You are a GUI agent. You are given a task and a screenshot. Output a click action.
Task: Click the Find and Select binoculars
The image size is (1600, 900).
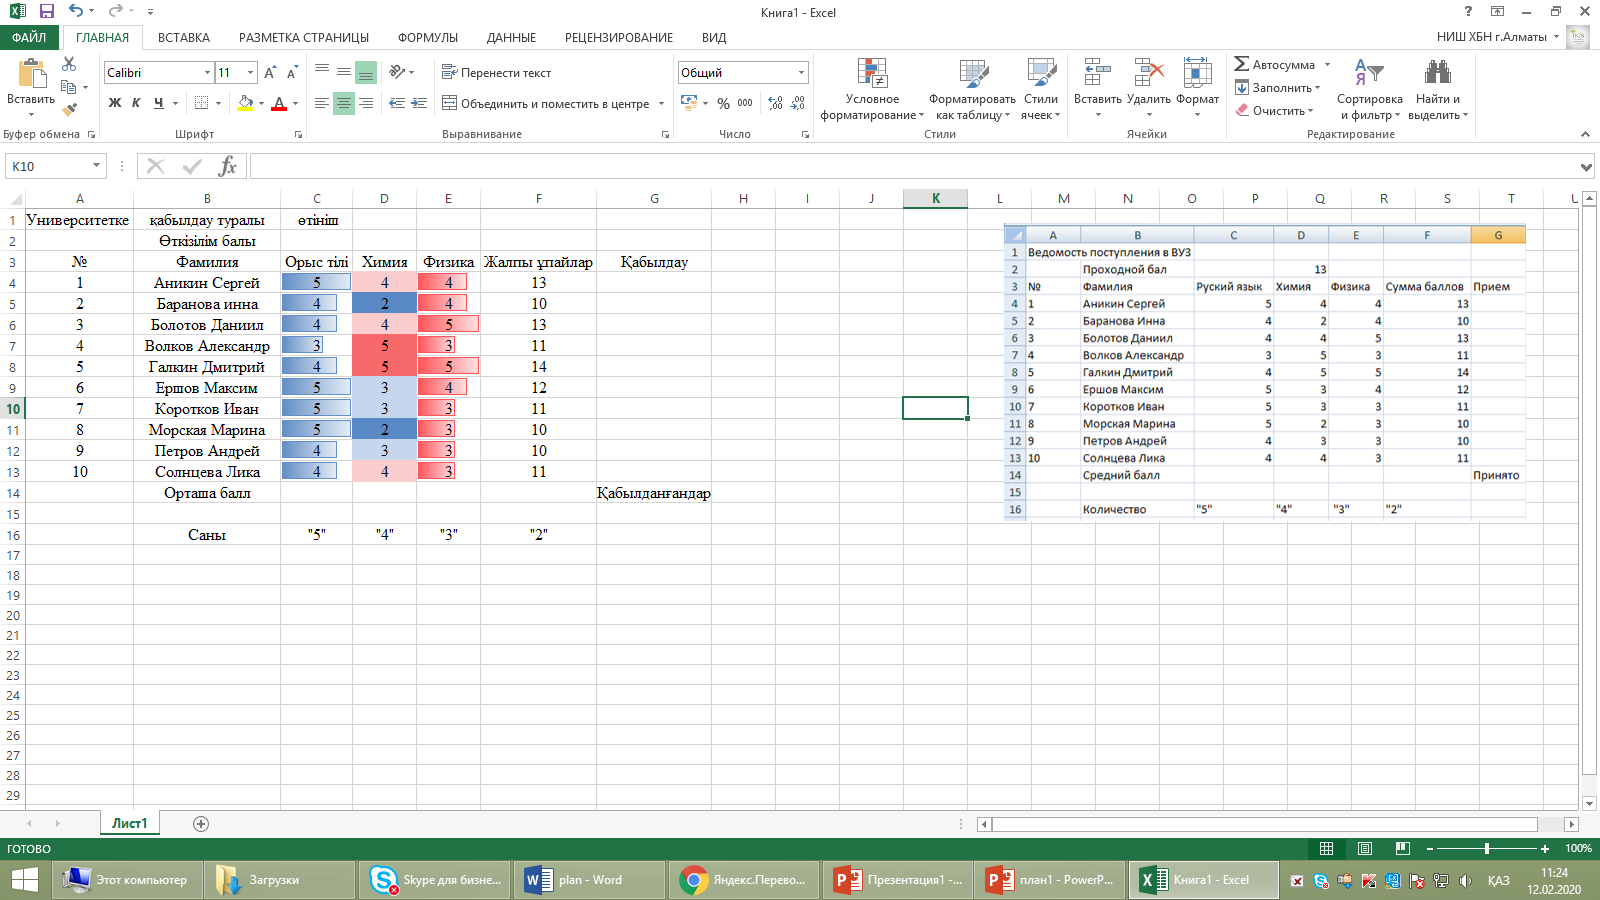[x=1437, y=74]
